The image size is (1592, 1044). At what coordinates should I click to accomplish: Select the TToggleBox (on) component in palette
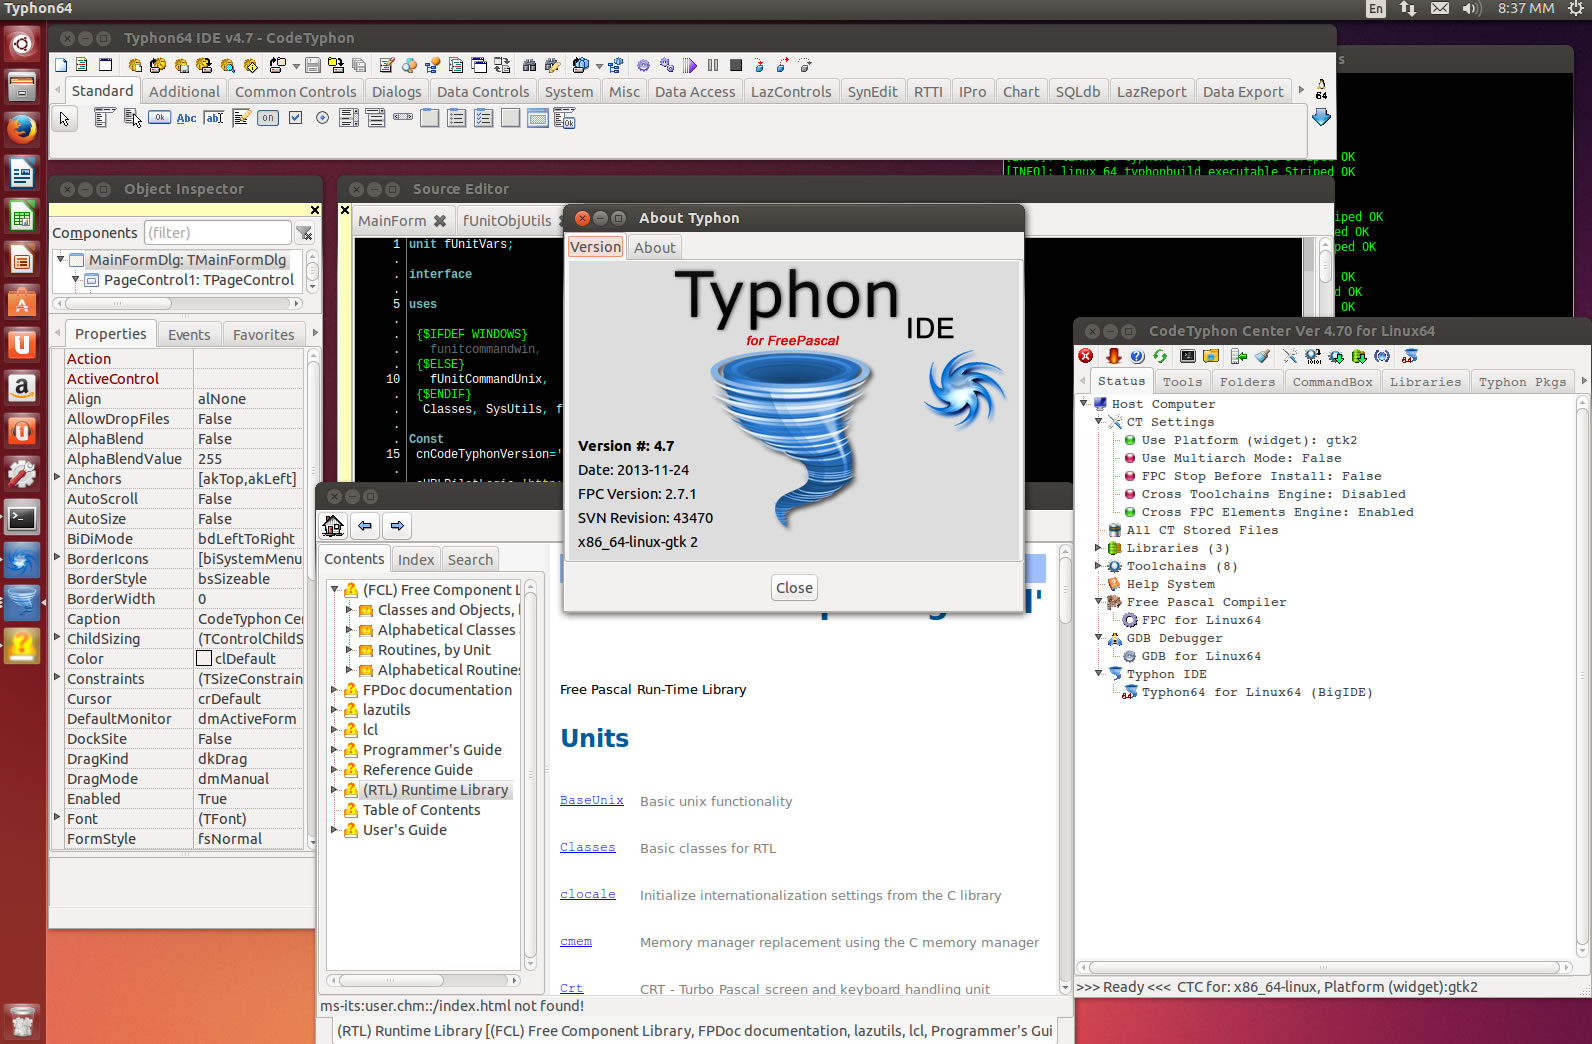point(268,118)
